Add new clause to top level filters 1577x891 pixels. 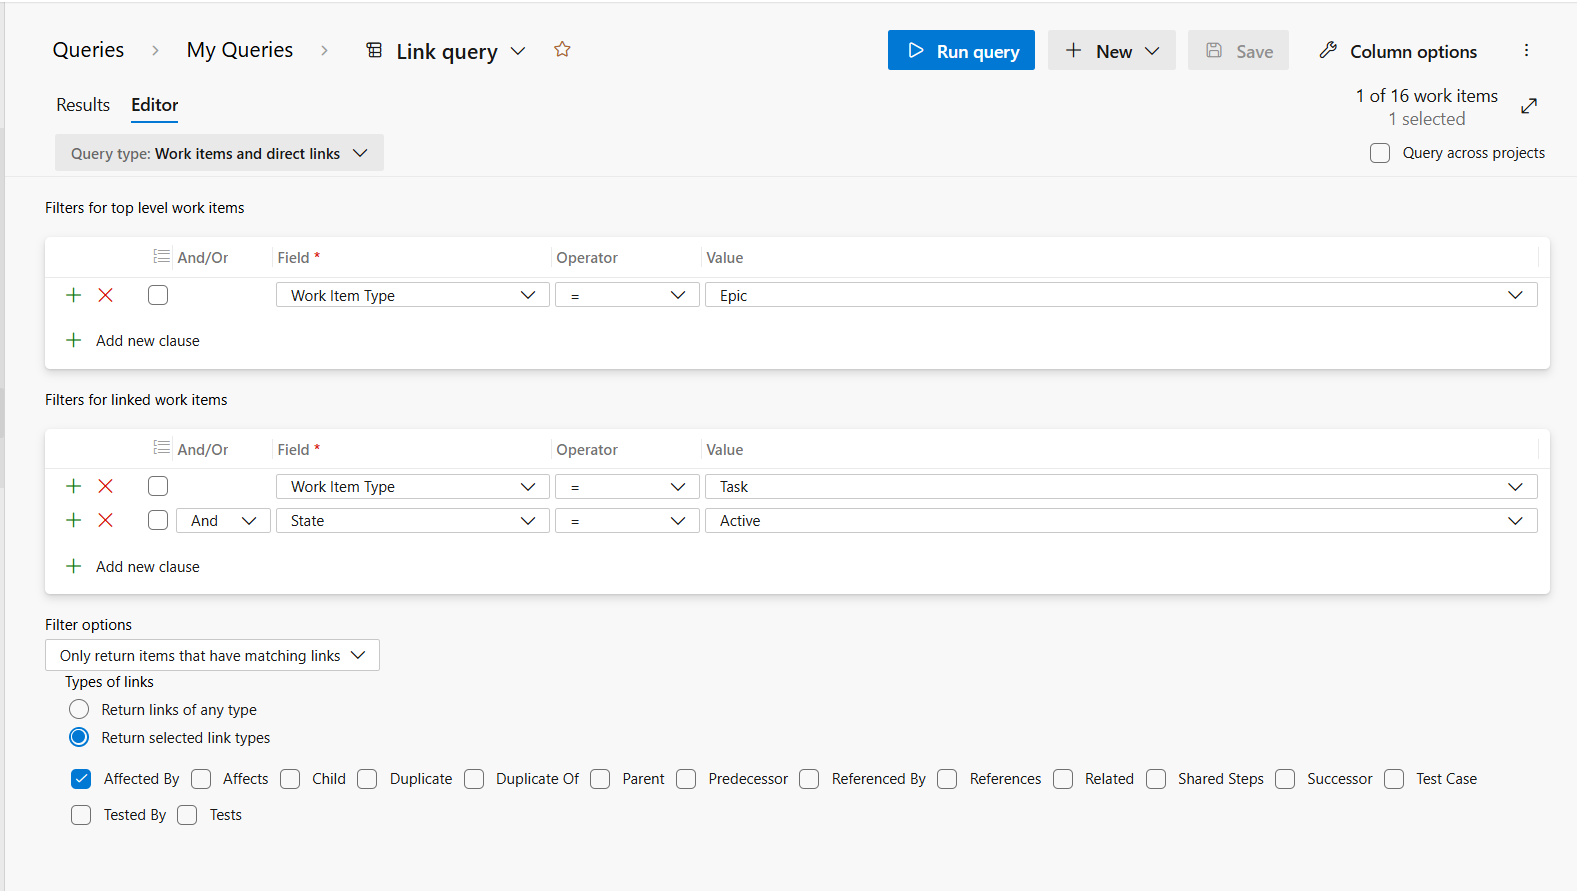click(x=132, y=340)
